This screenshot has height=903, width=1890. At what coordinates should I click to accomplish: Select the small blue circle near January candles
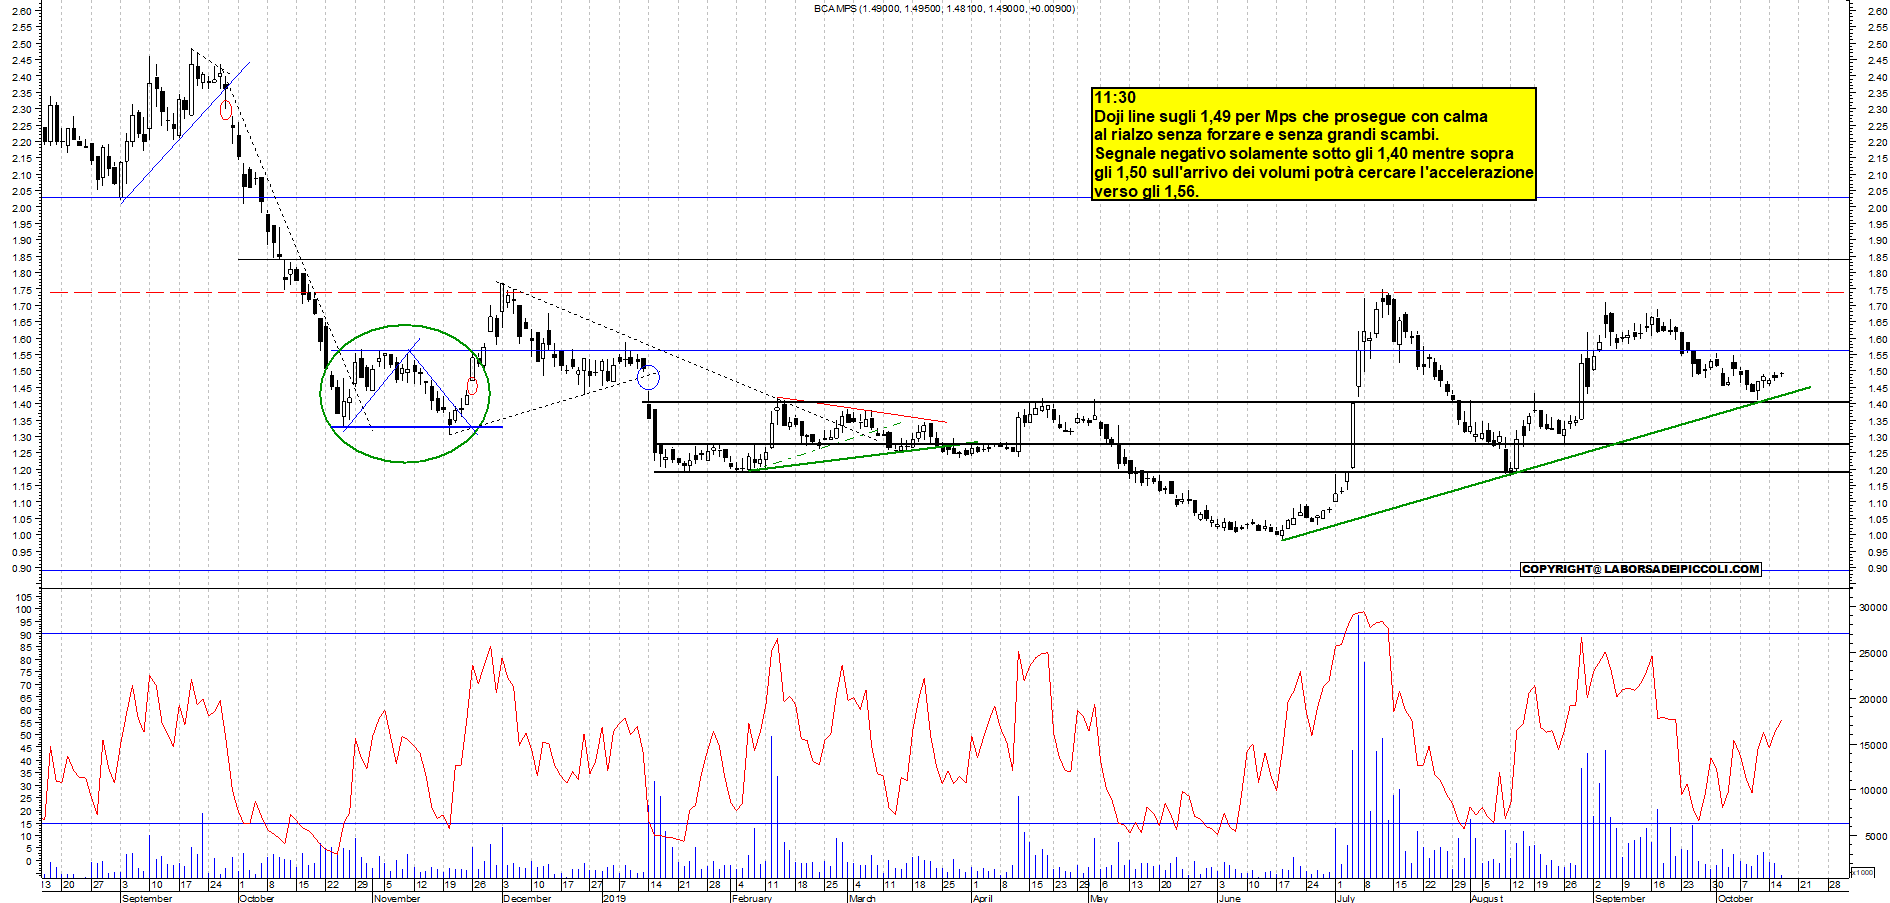[649, 377]
